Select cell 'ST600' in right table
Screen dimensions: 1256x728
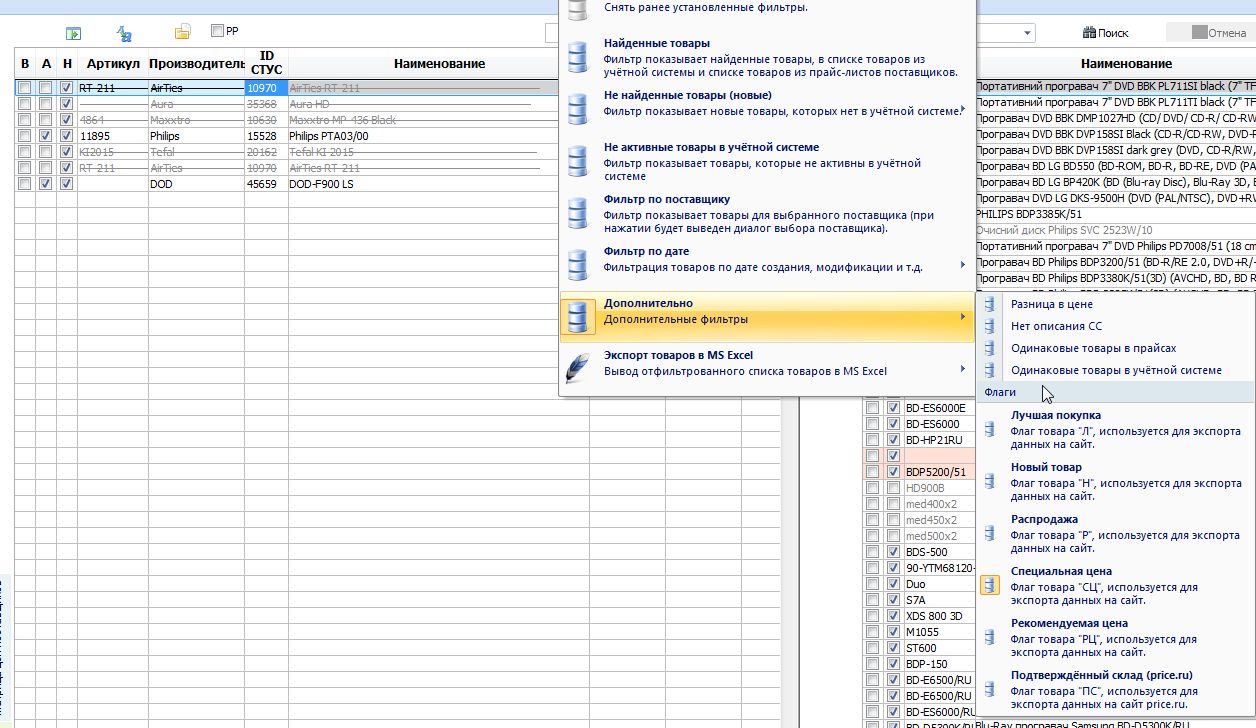(938, 648)
